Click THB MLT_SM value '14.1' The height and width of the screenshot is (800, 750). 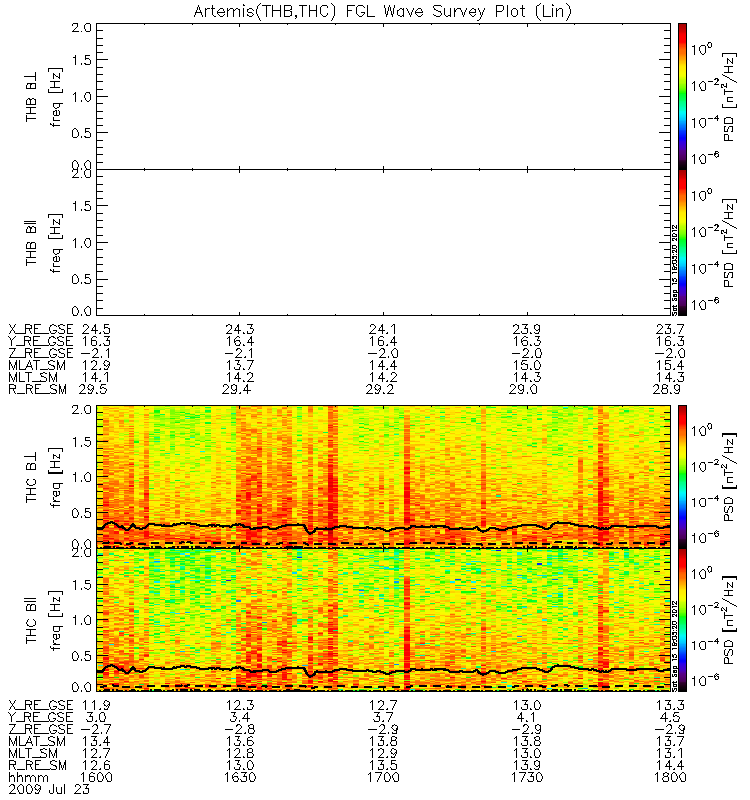[x=96, y=378]
